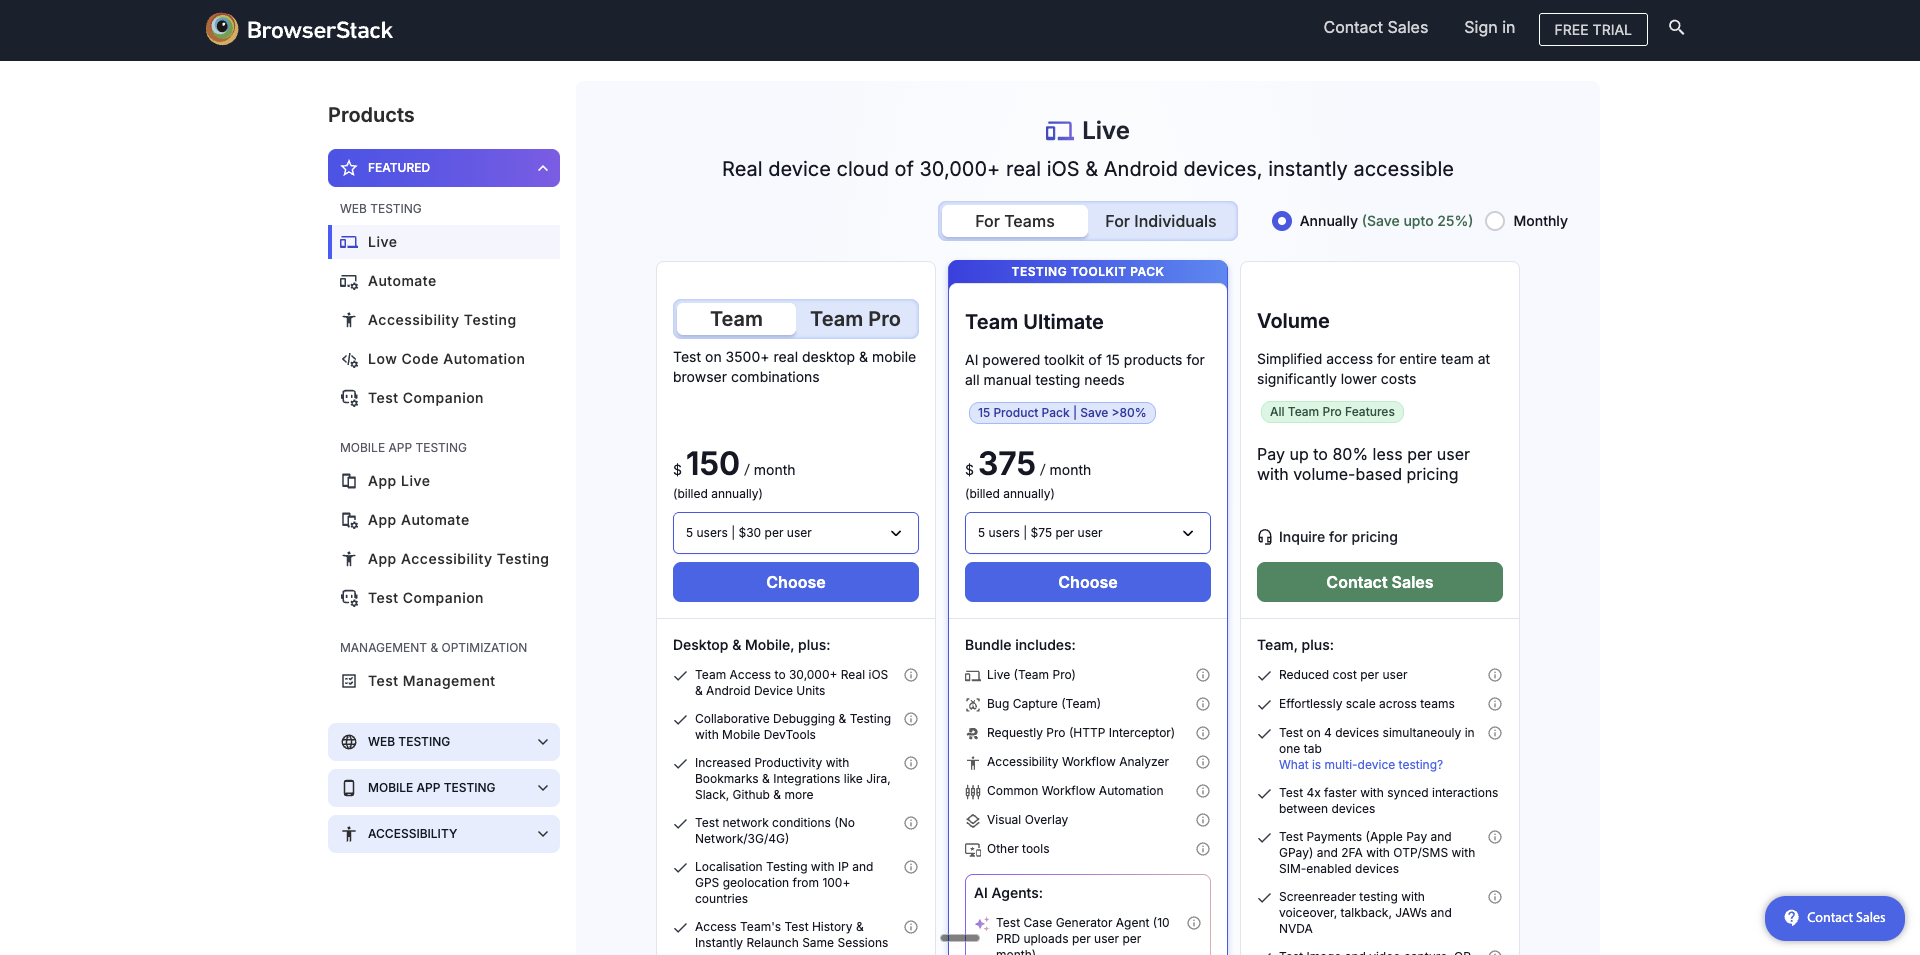
Task: Click the info icon for Bug Capture (Team)
Action: [x=1203, y=704]
